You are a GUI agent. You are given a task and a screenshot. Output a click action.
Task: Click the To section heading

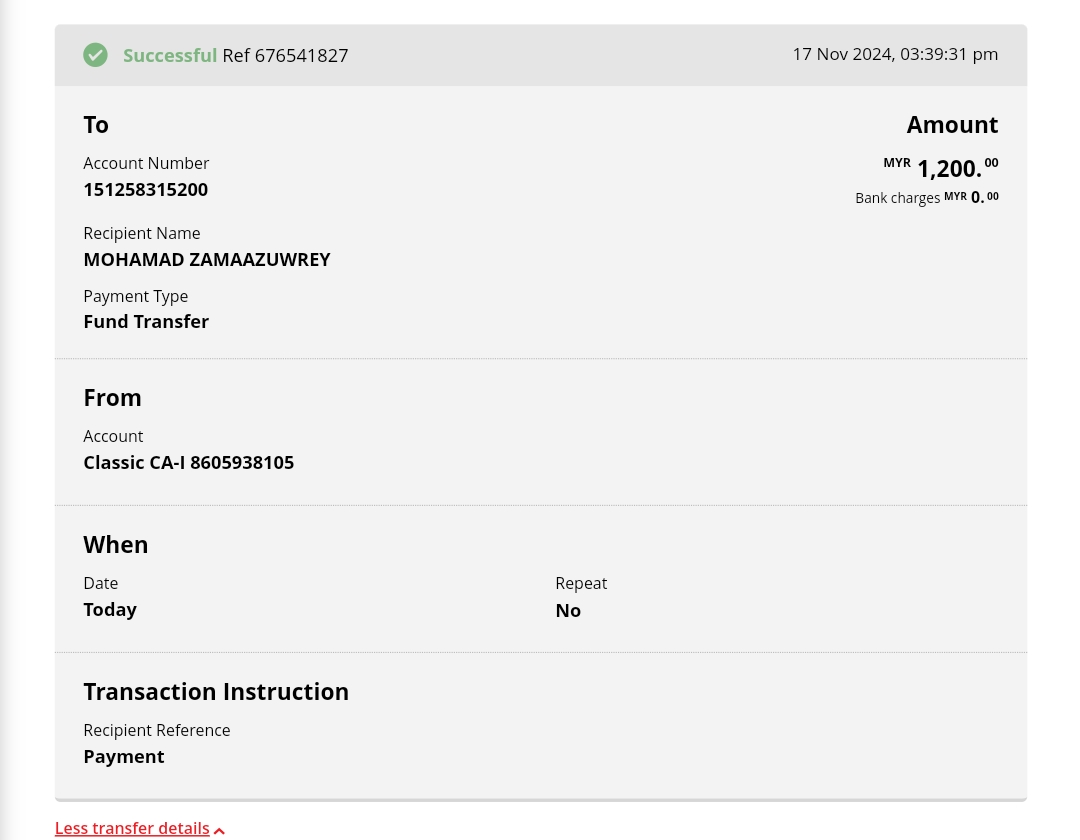(x=96, y=124)
